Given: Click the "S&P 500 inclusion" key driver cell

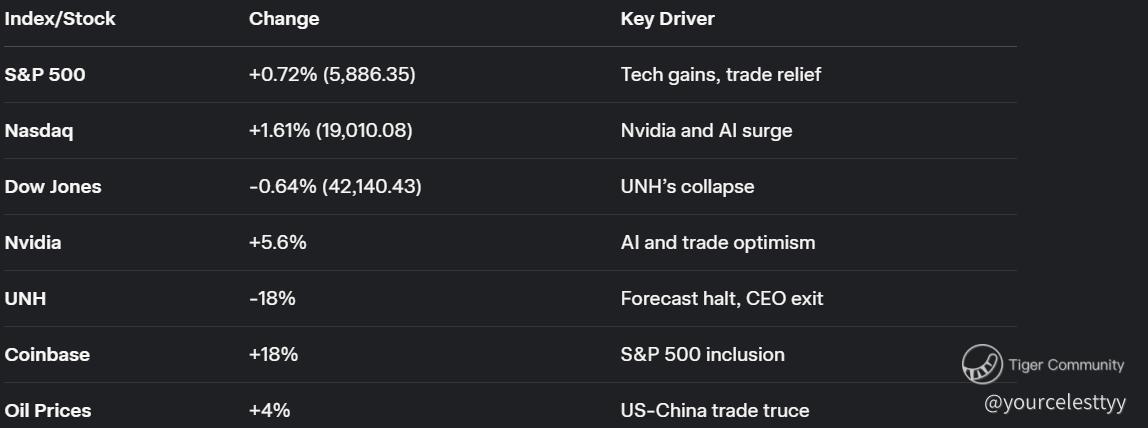Looking at the screenshot, I should point(702,355).
